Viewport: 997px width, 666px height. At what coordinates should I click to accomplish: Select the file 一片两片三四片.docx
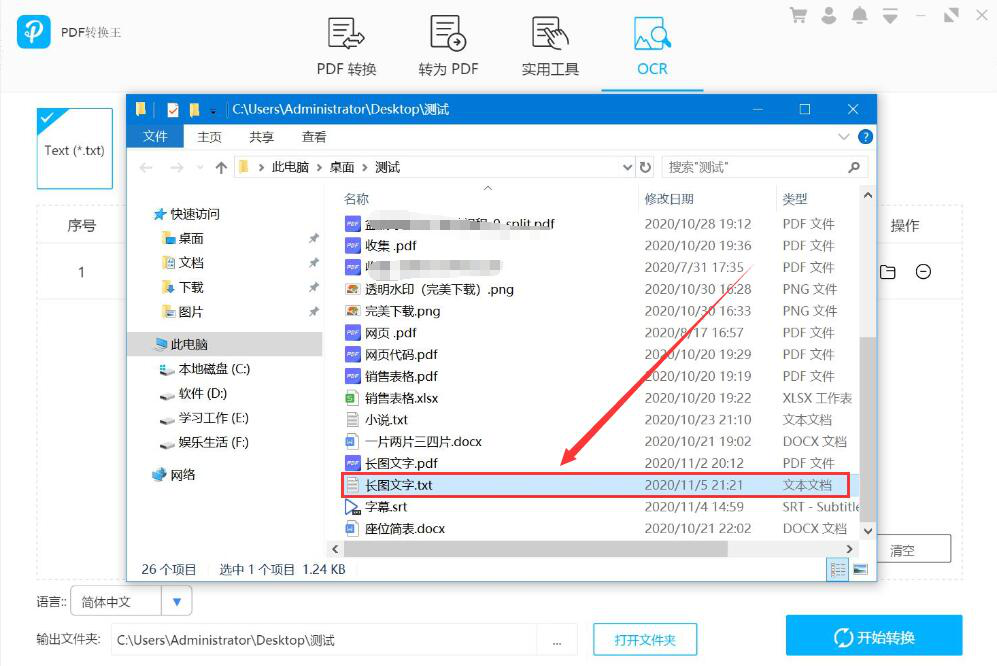coord(423,441)
